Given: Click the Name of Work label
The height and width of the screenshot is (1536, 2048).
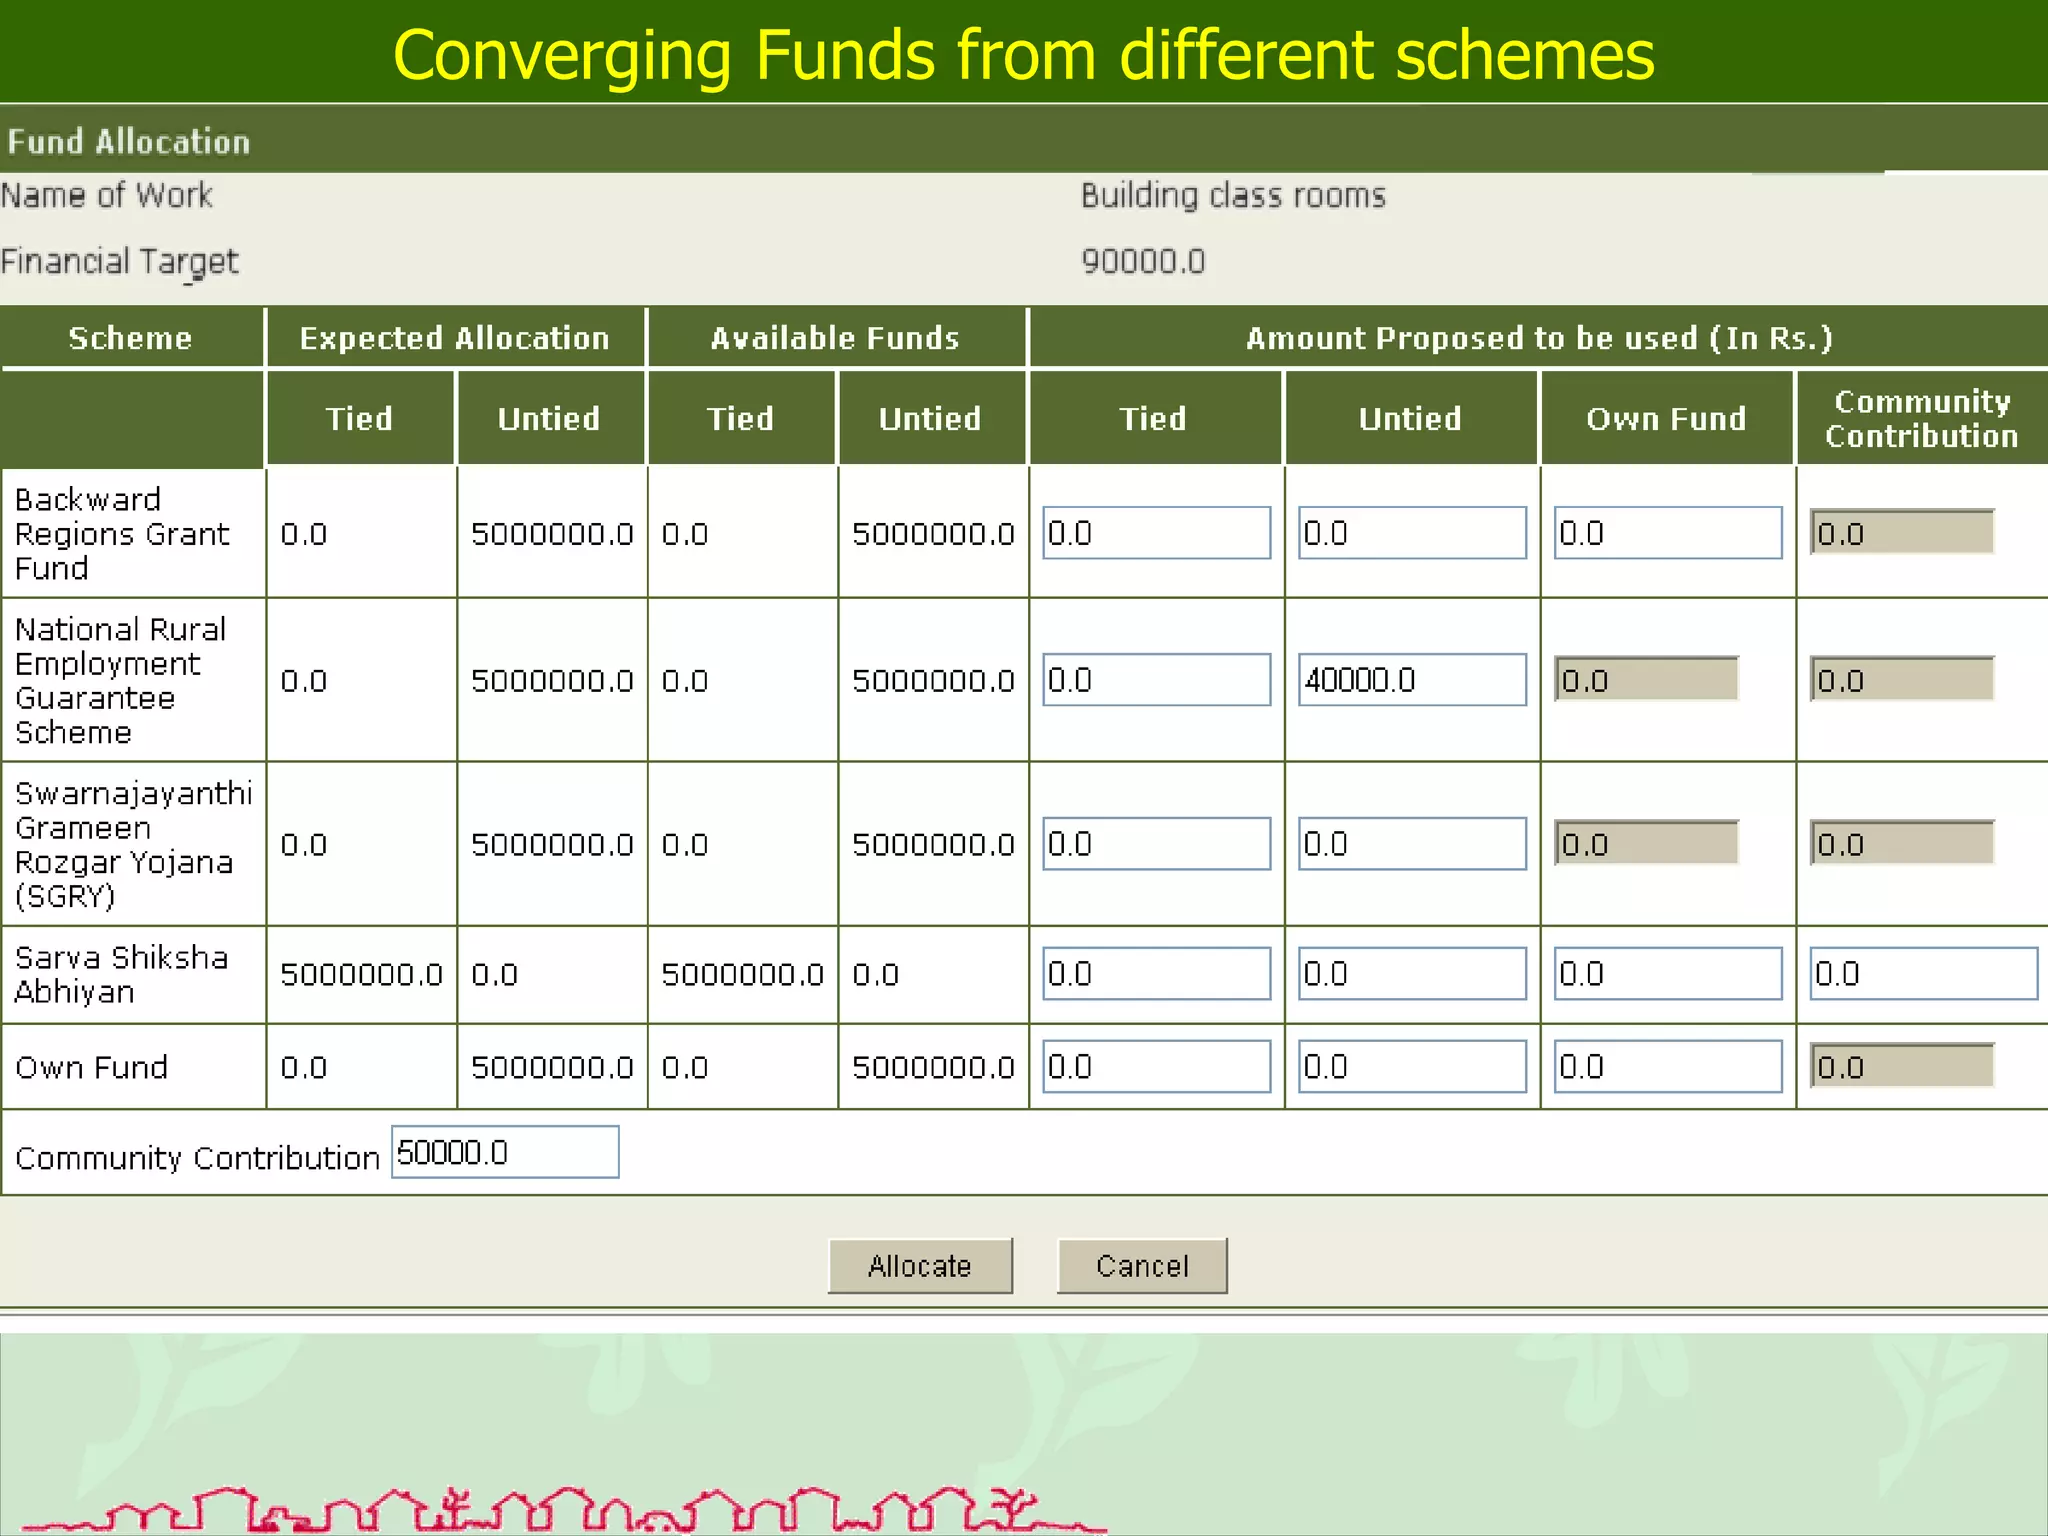Looking at the screenshot, I should tap(107, 195).
